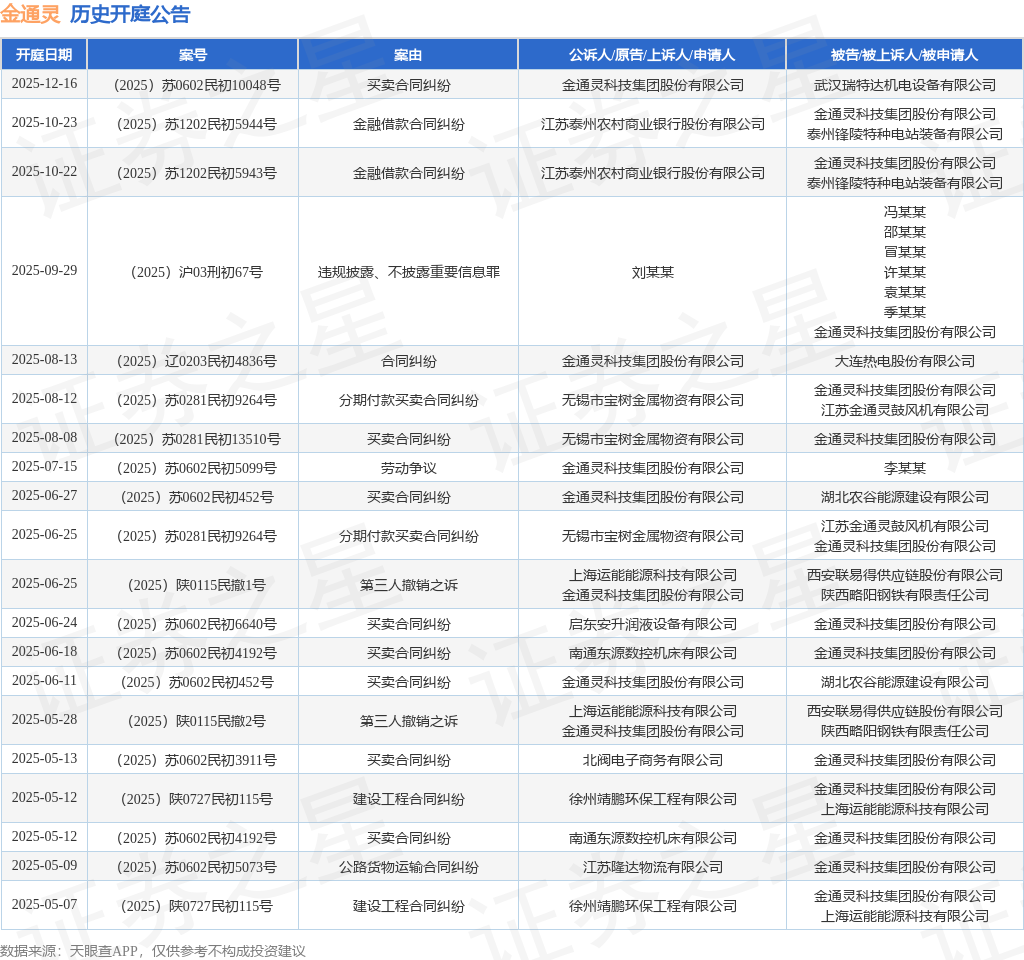Click the 开庭日期 column header
This screenshot has width=1024, height=960.
(x=44, y=55)
